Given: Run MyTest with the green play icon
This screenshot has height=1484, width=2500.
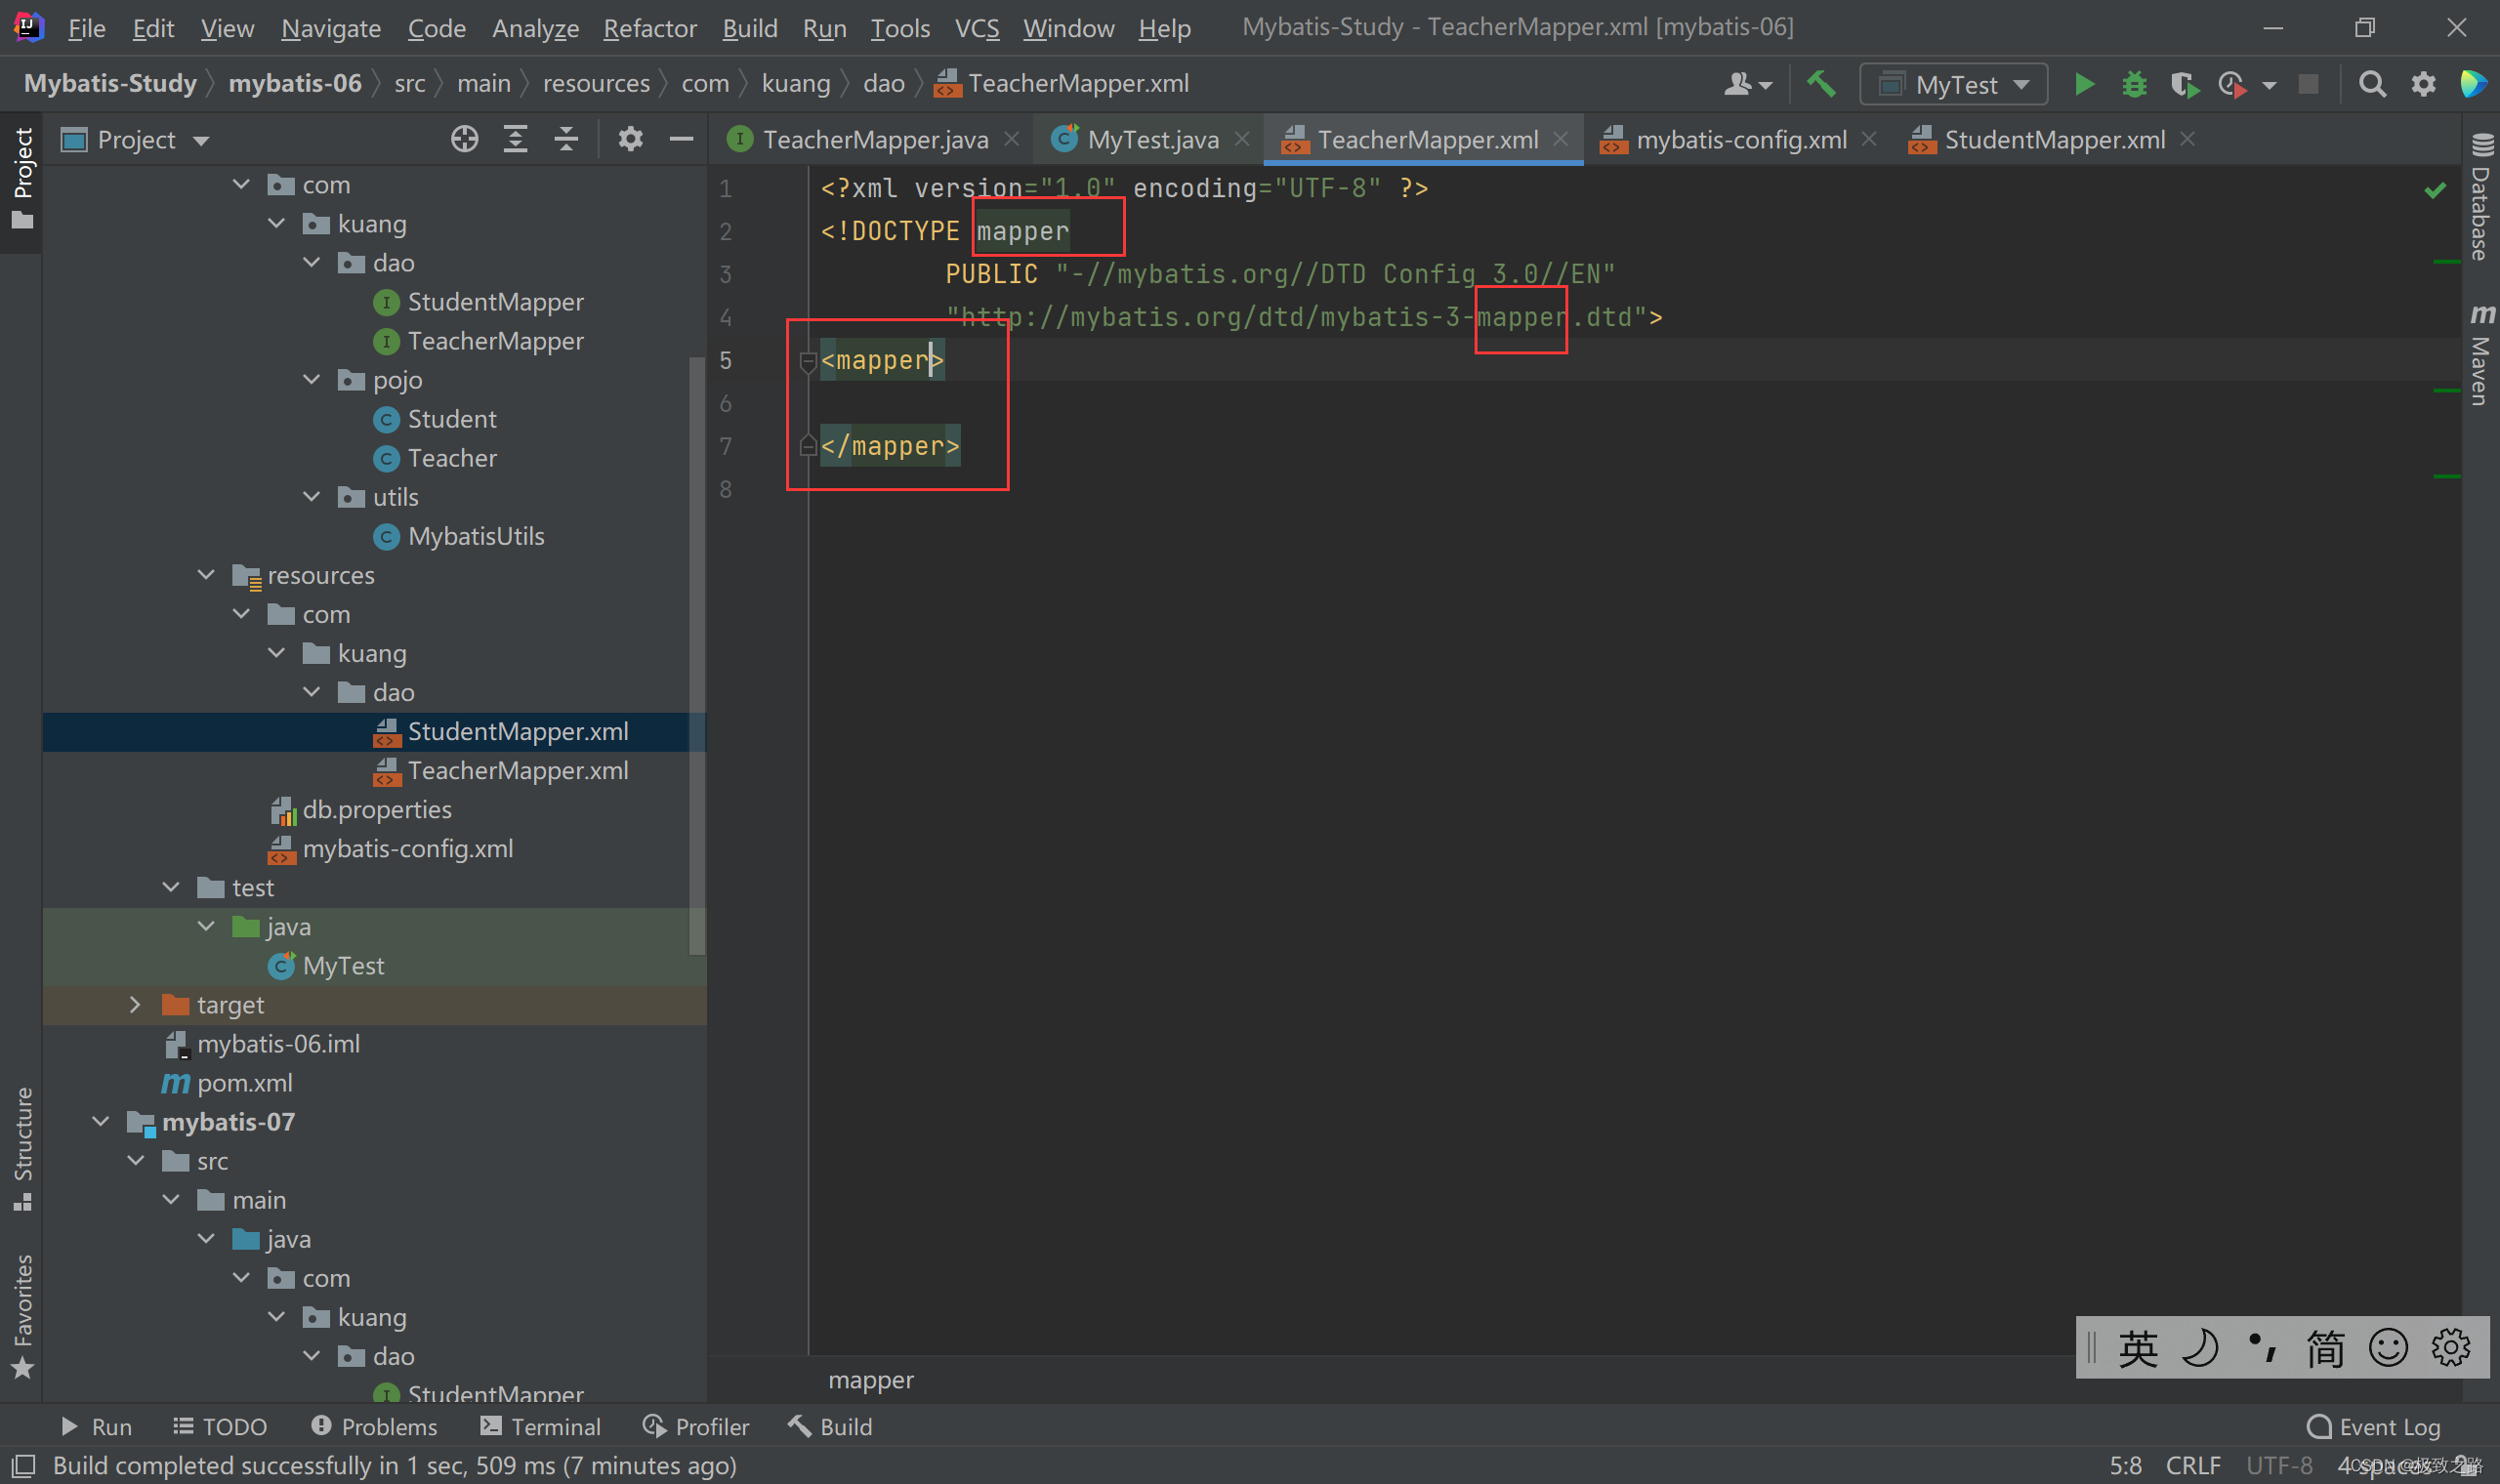Looking at the screenshot, I should pos(2084,84).
